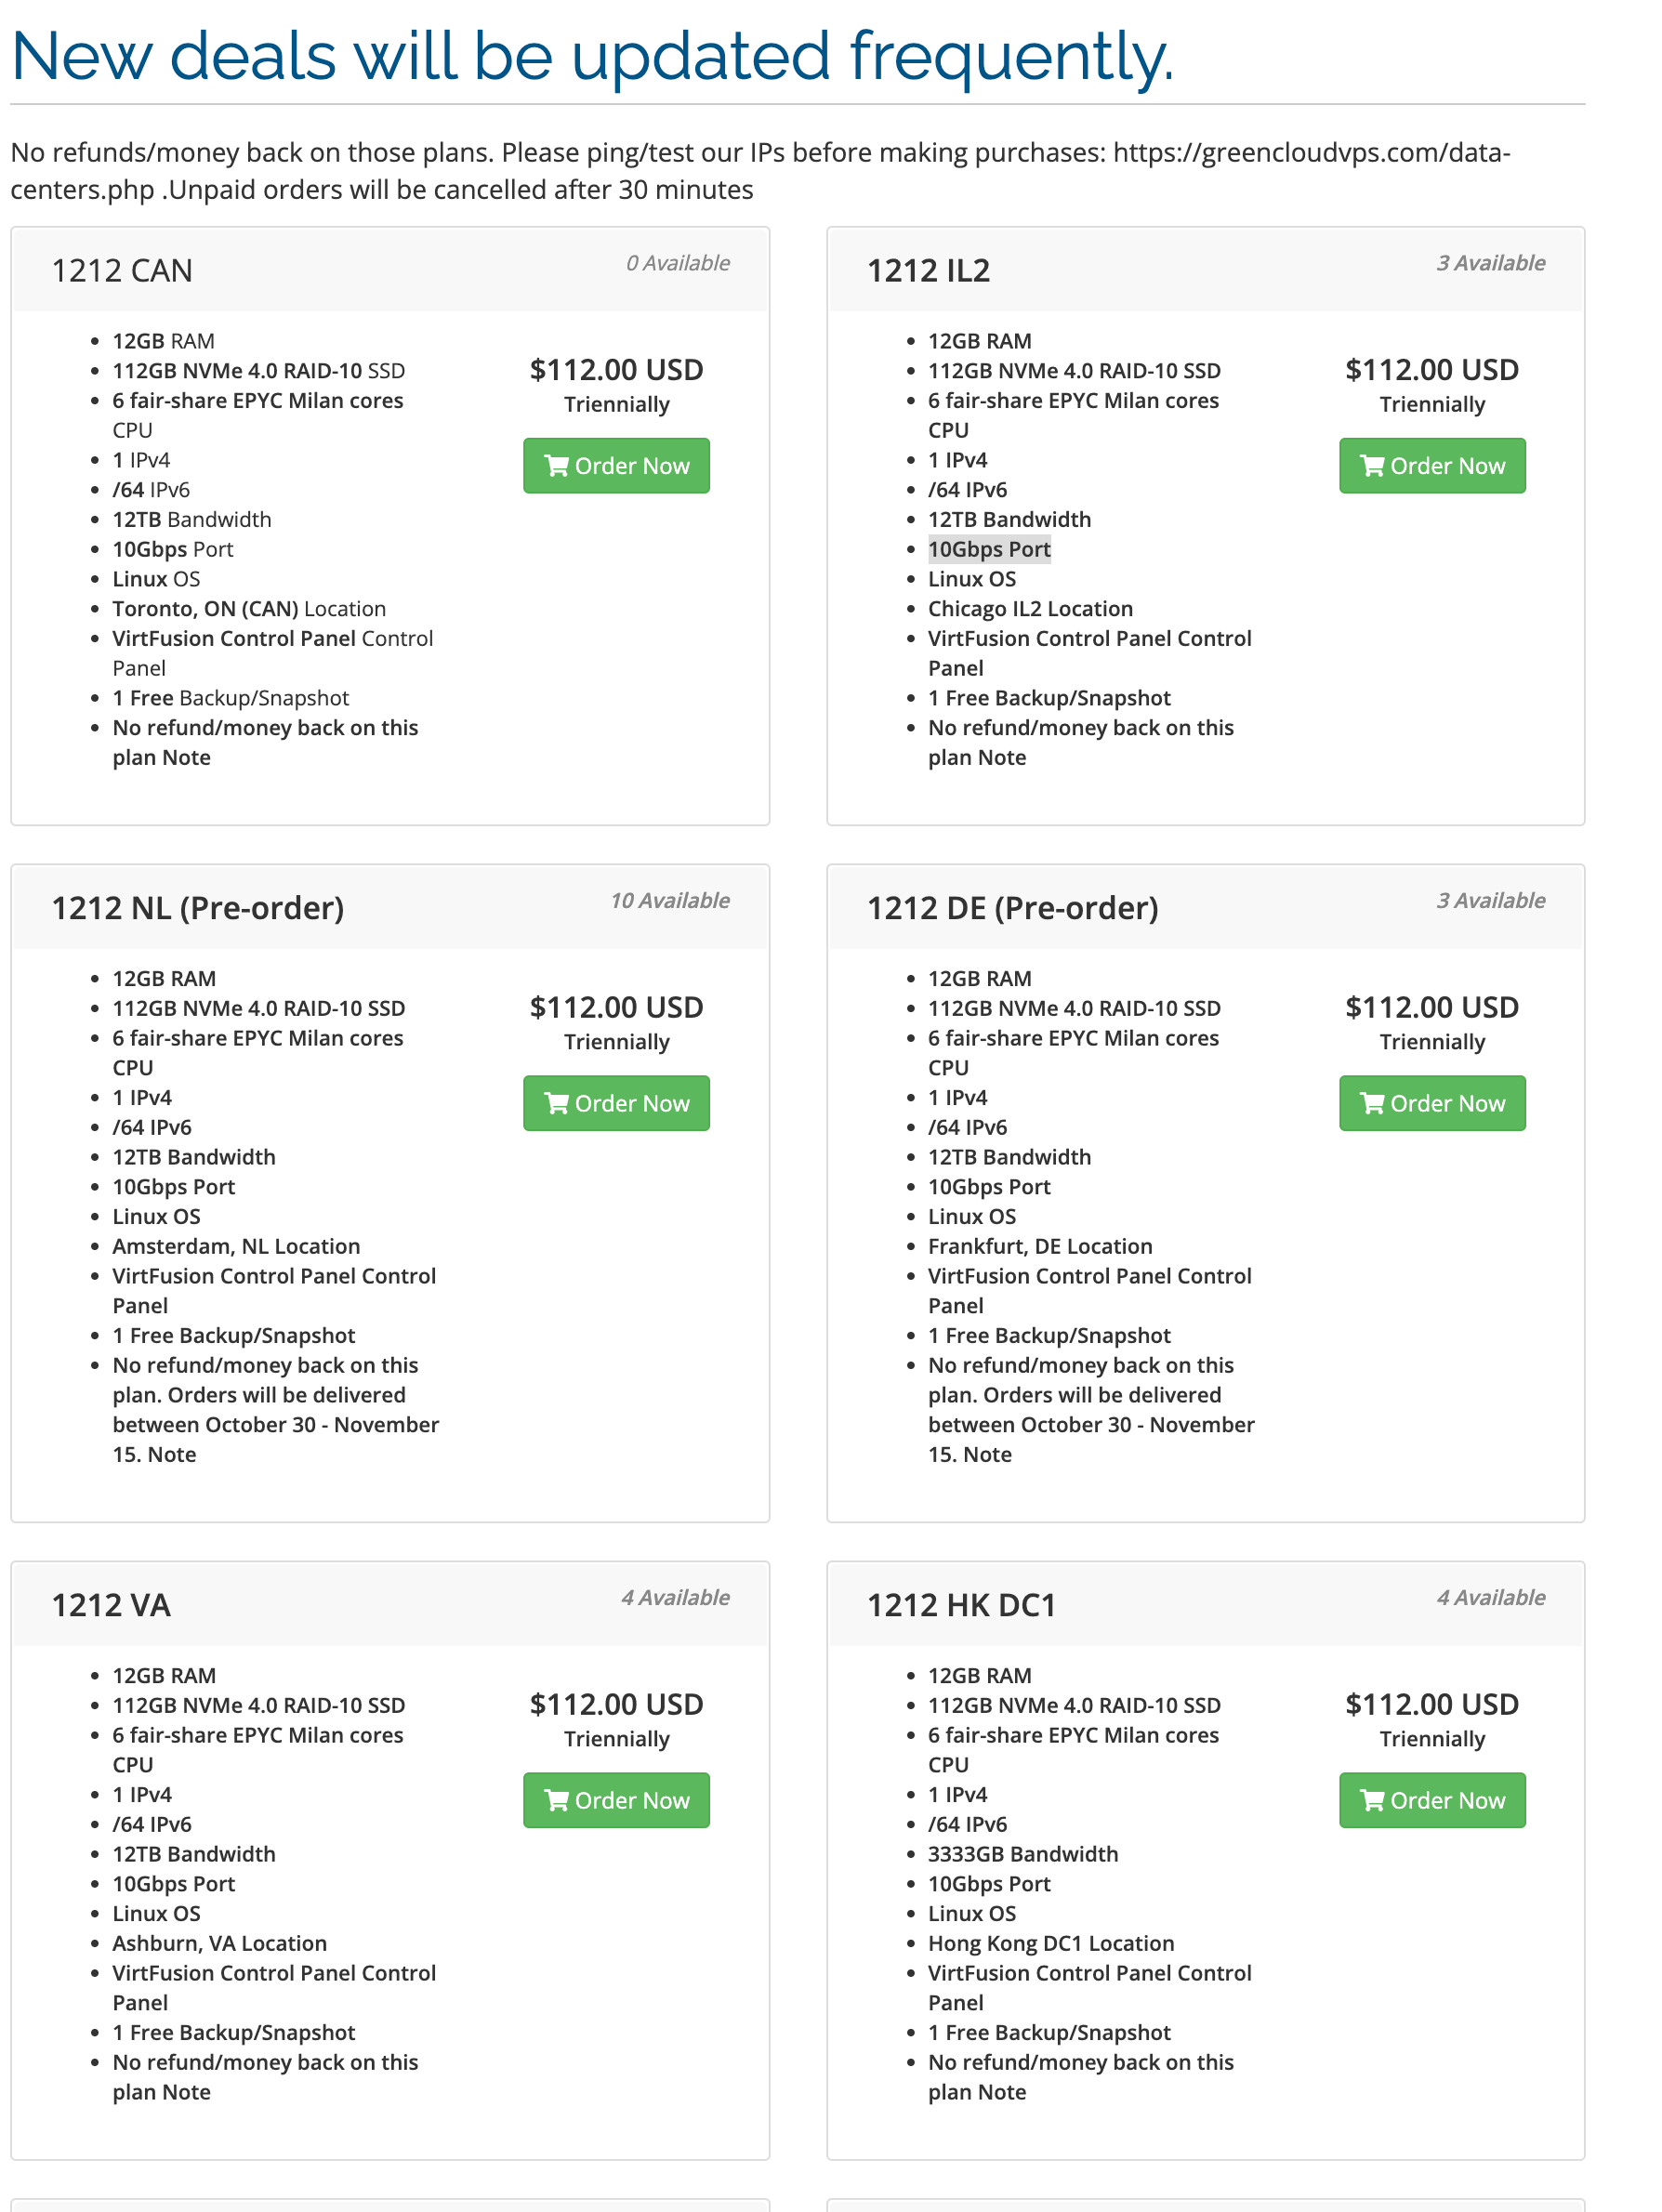Click the "New deals will be updated frequently" heading

[x=592, y=56]
